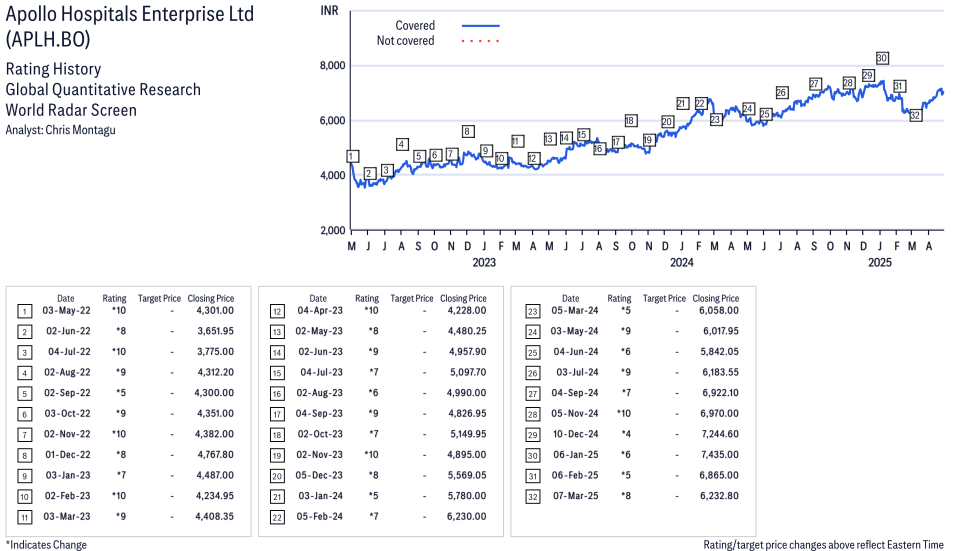Click closing price 5,149.95
Viewport: 955px width, 551px height.
(468, 434)
